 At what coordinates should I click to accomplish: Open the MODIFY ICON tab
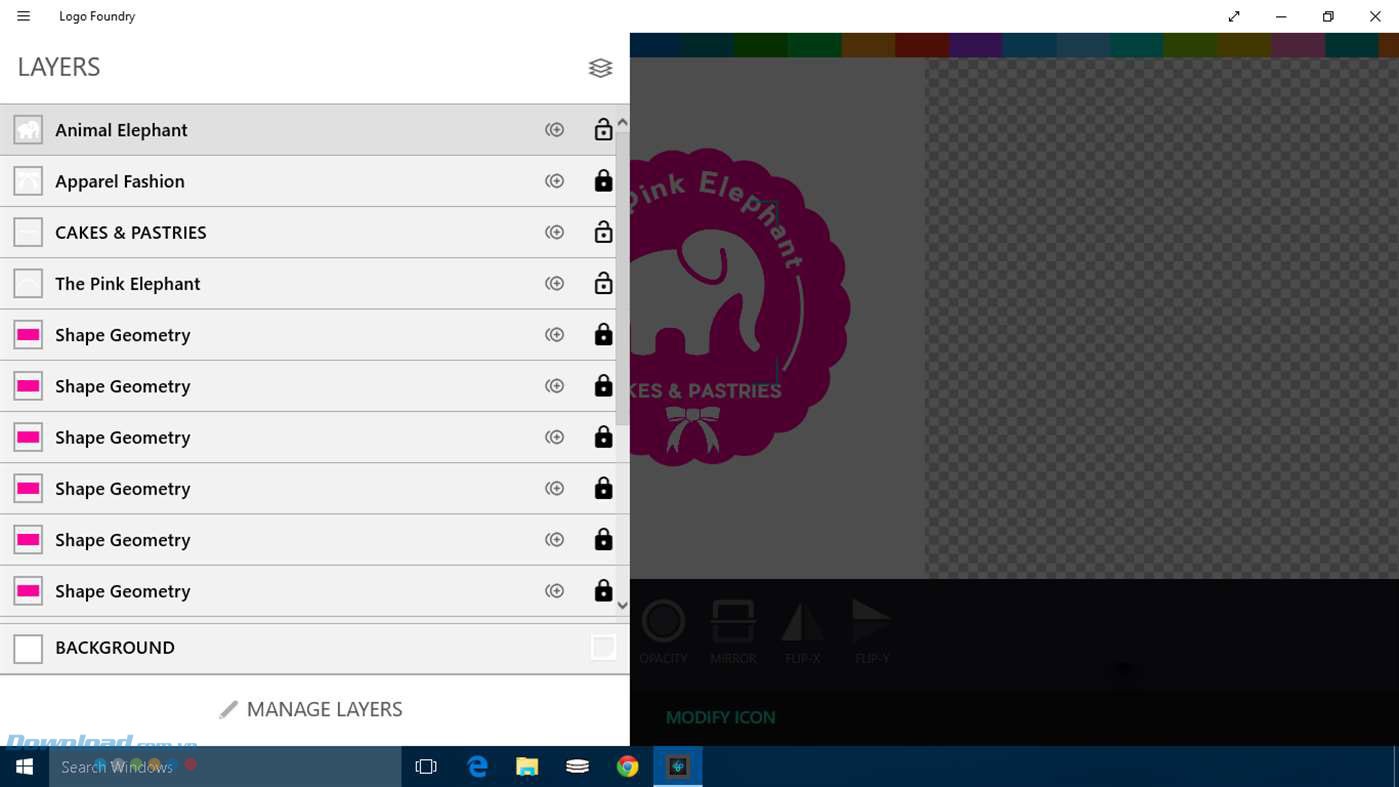point(720,717)
